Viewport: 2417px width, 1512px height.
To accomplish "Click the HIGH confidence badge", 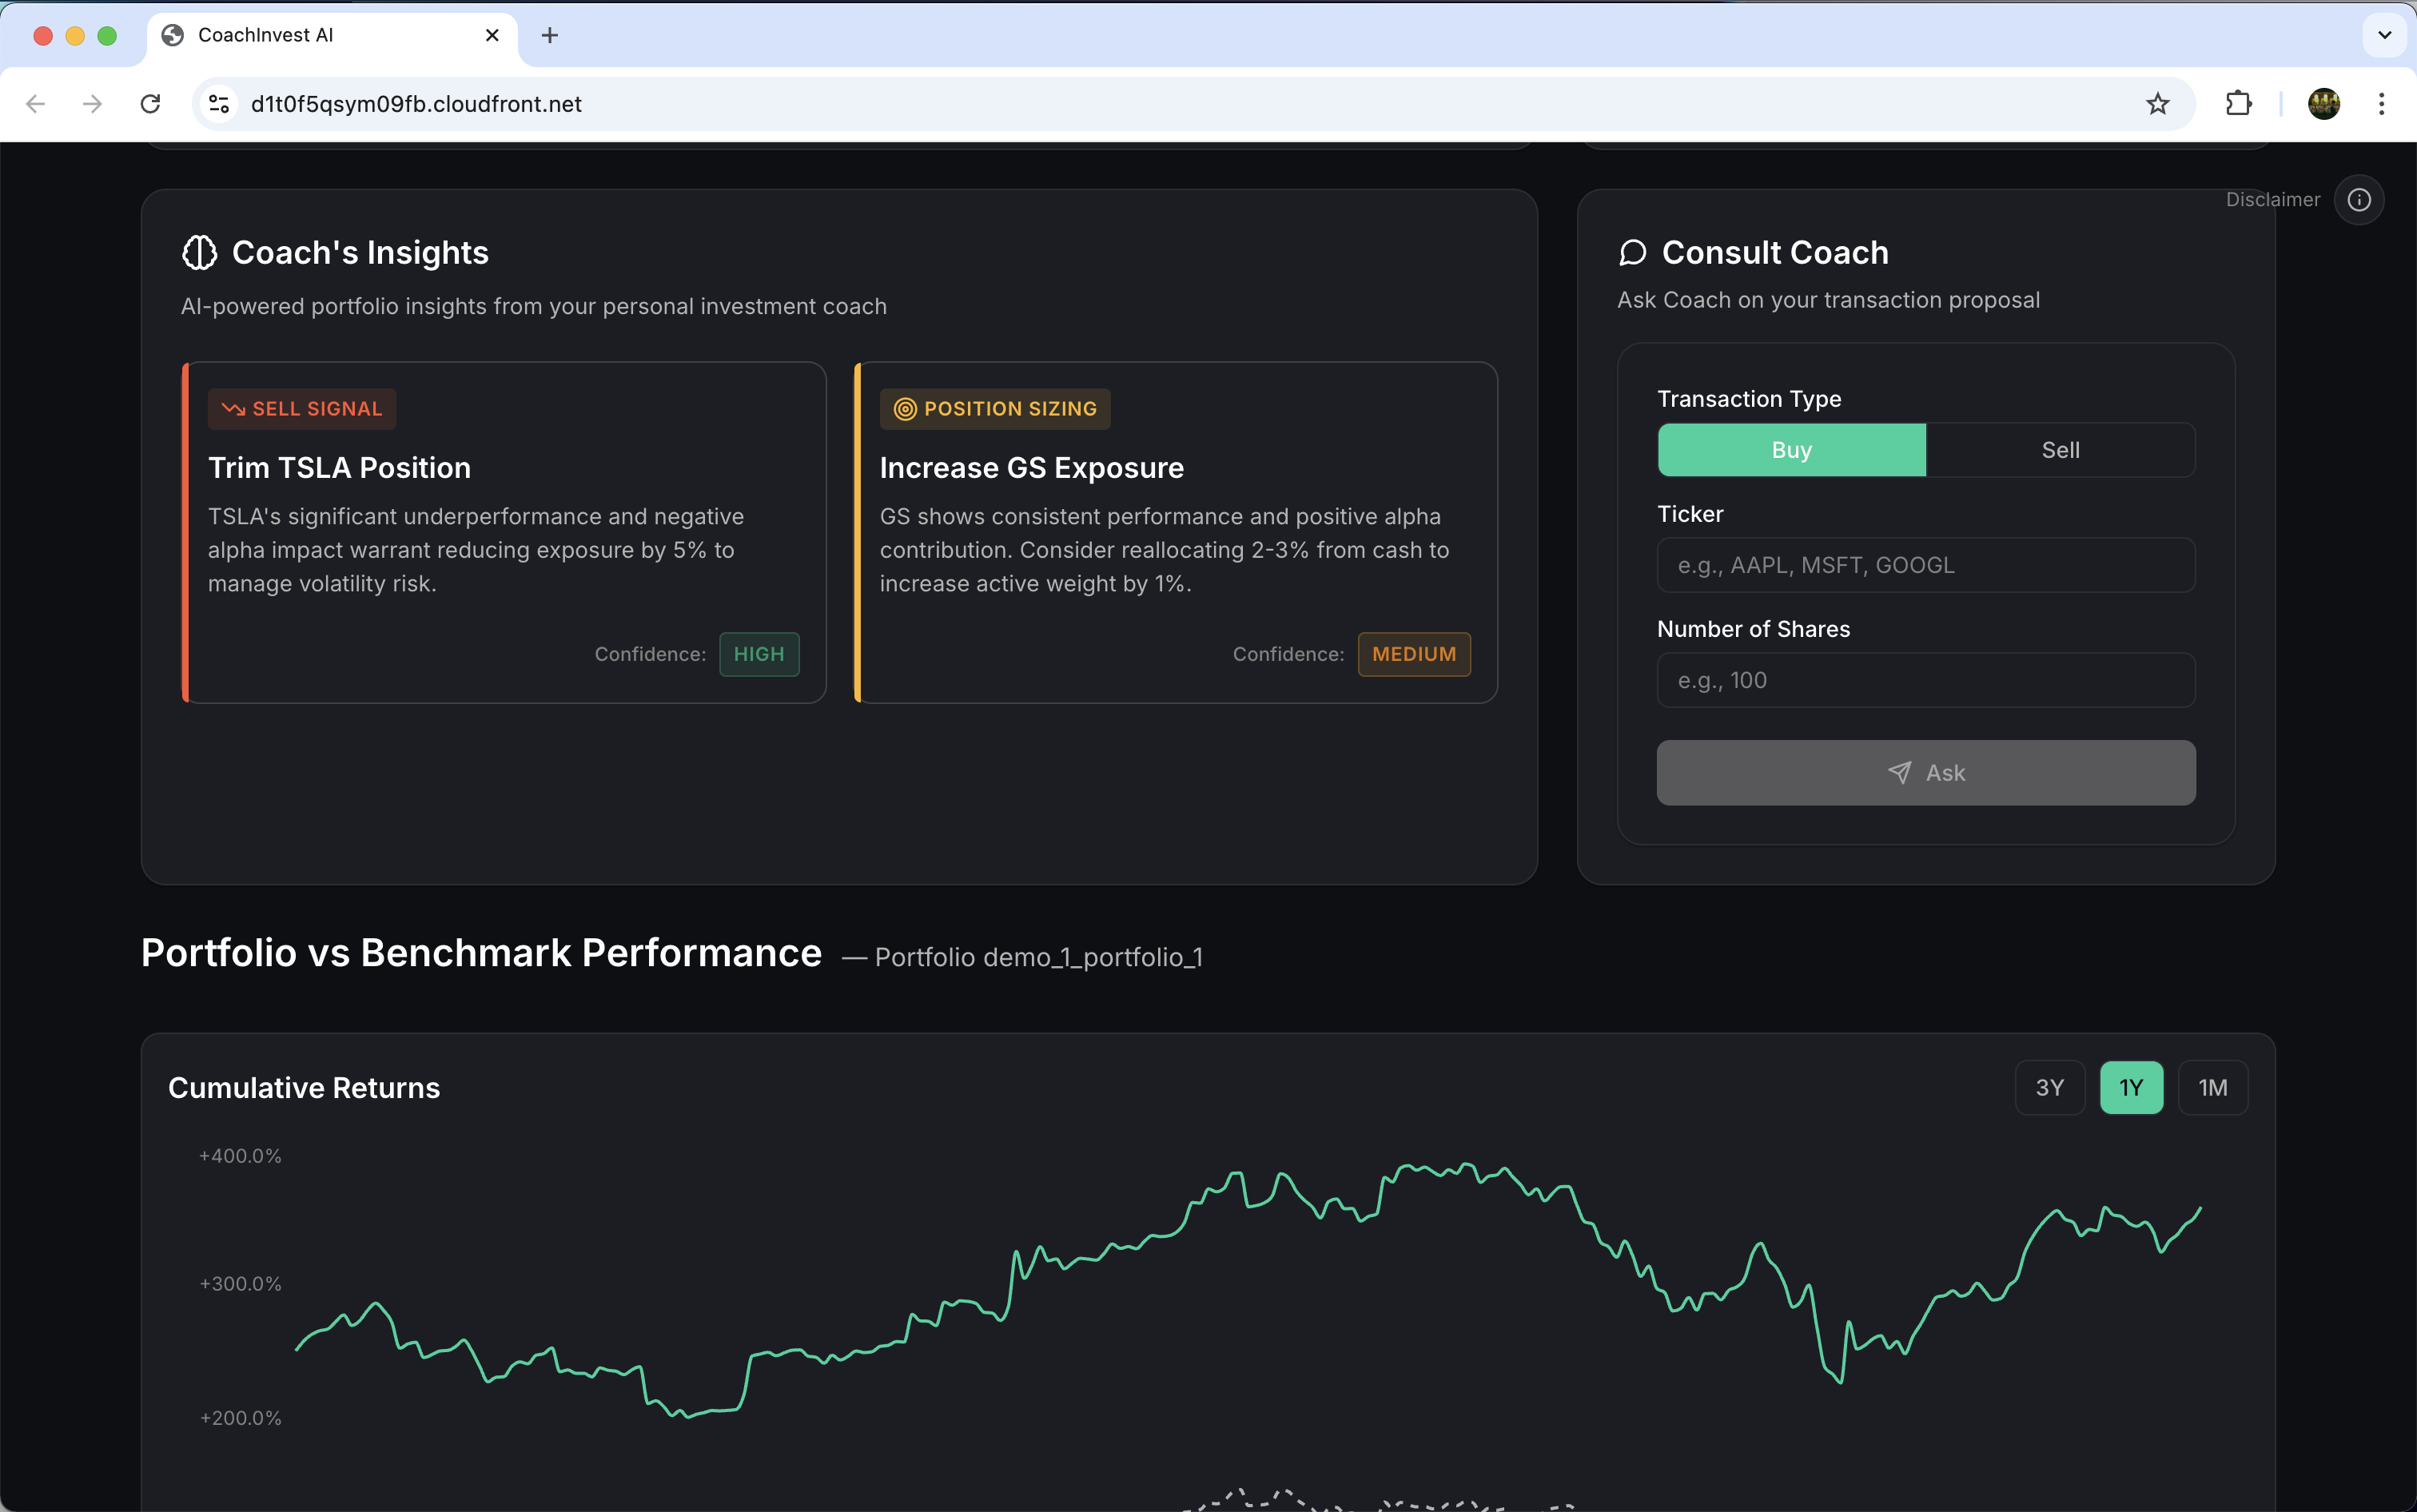I will coord(758,654).
